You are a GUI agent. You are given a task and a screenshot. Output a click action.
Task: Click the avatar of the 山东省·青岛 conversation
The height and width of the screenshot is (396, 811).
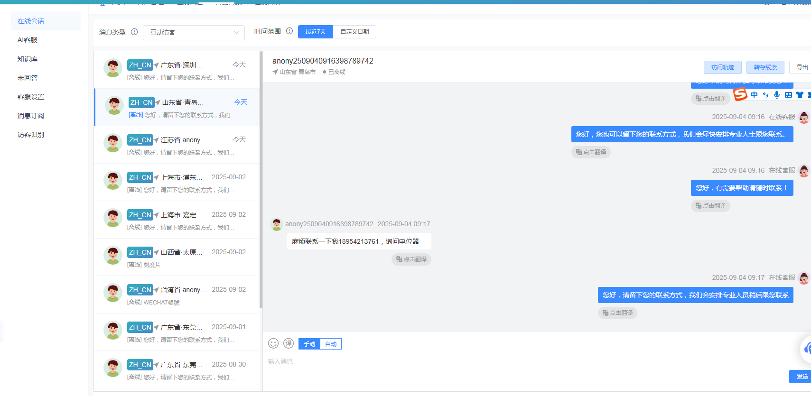[x=114, y=105]
